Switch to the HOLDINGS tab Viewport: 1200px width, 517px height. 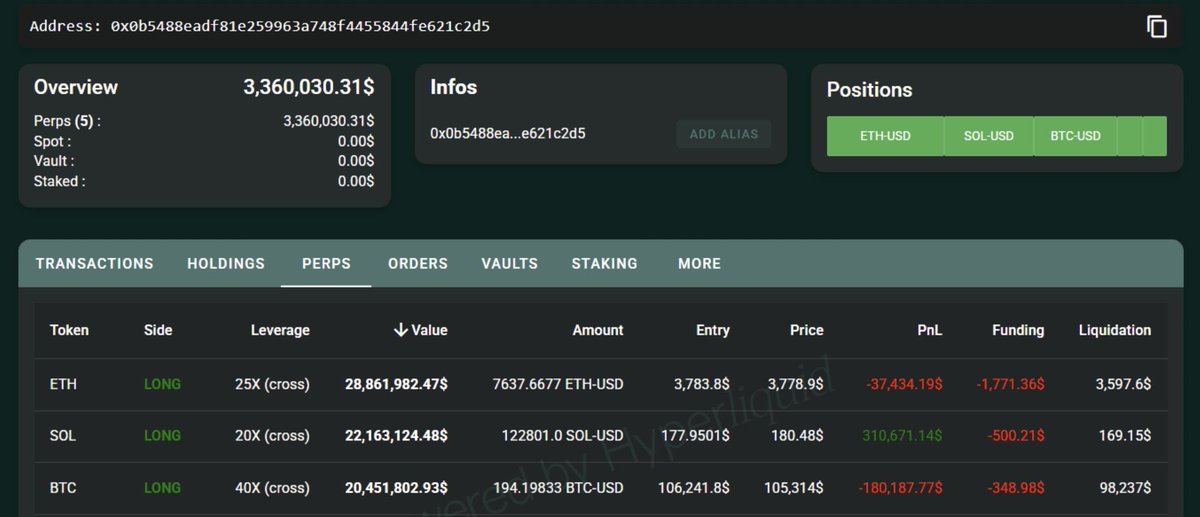click(226, 264)
